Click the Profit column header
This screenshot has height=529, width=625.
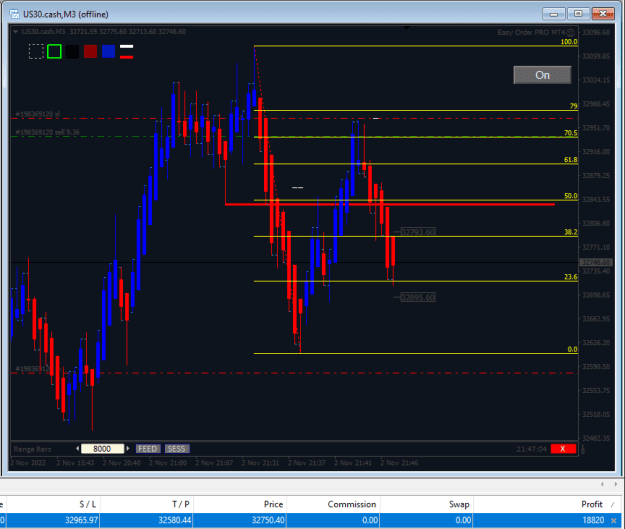click(592, 504)
